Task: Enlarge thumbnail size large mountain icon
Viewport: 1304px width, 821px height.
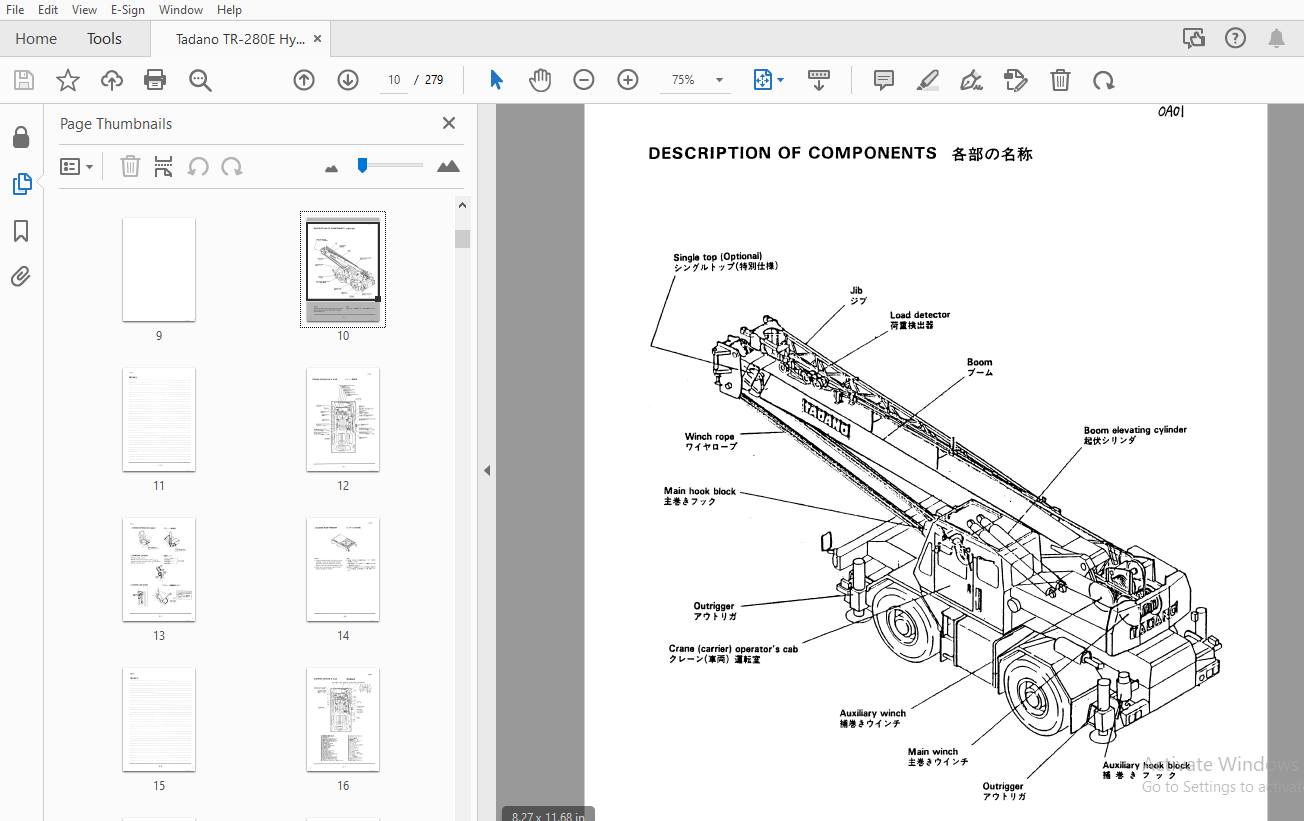Action: (x=449, y=166)
